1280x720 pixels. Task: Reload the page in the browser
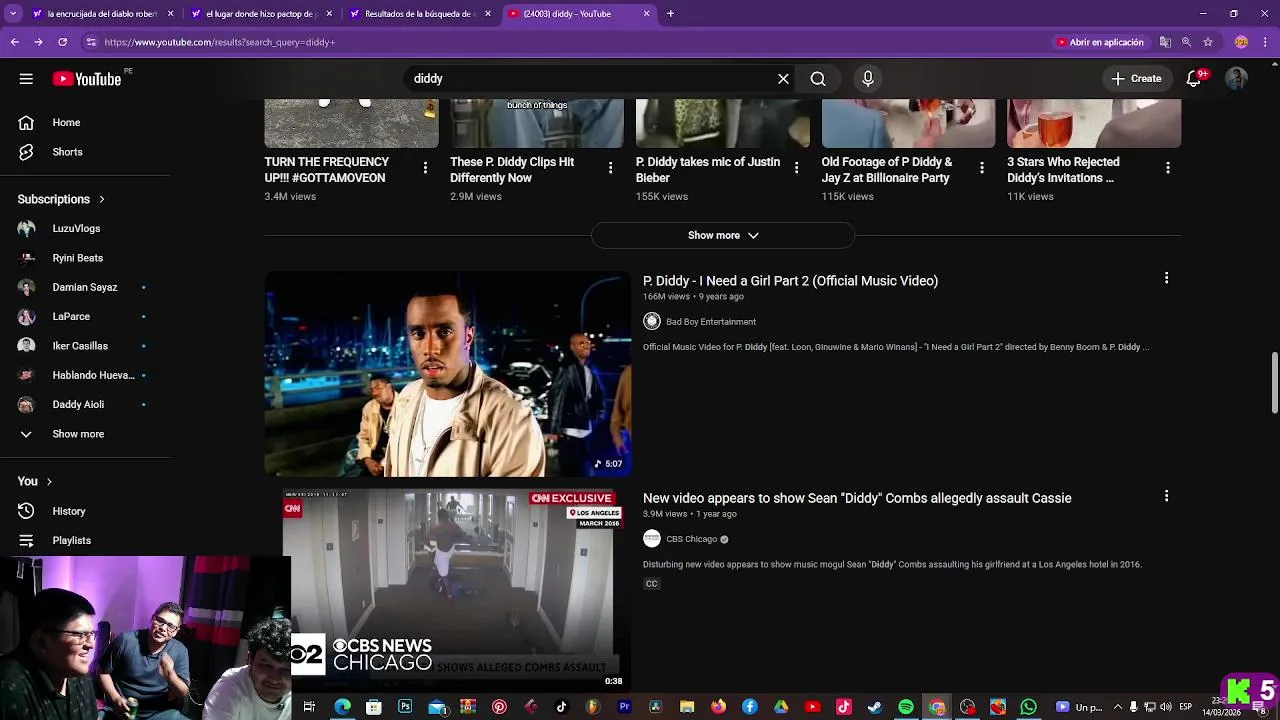62,42
